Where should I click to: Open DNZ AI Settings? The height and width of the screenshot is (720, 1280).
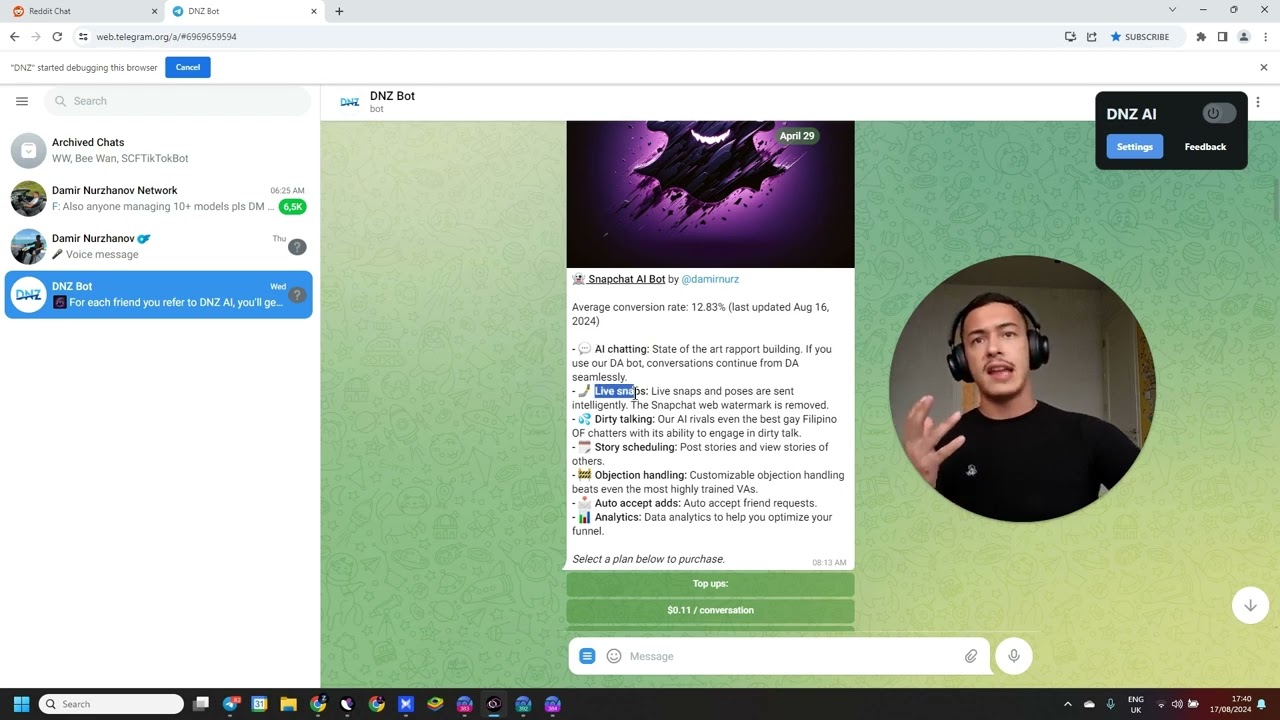(x=1135, y=147)
